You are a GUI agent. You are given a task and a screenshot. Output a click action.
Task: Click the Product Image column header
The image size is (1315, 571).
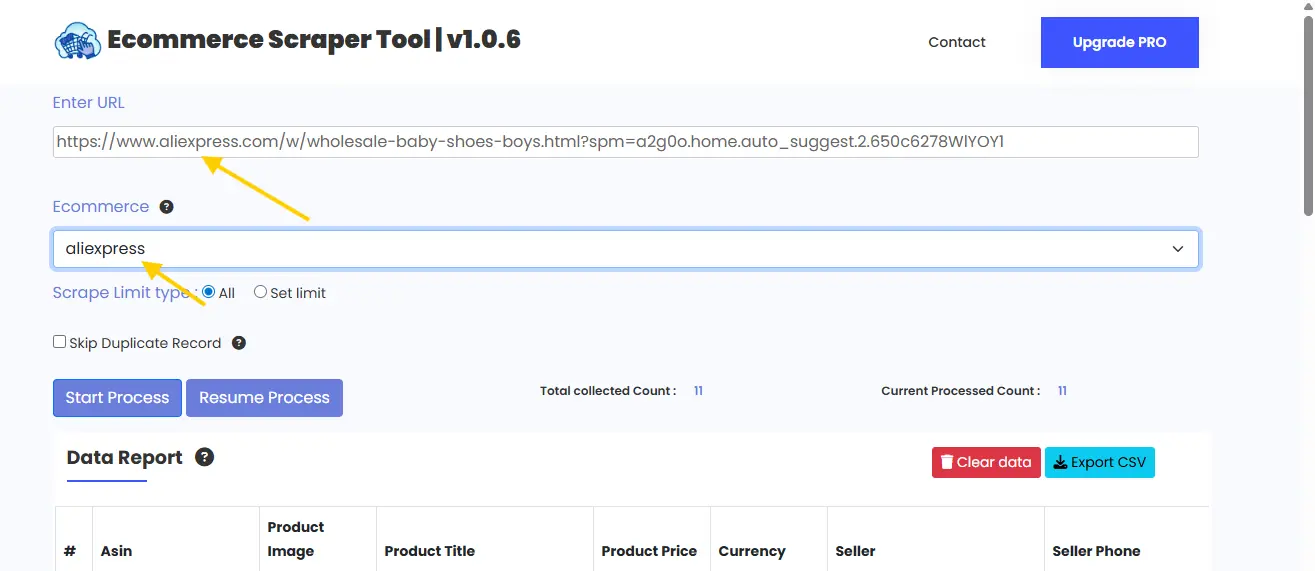tap(296, 539)
